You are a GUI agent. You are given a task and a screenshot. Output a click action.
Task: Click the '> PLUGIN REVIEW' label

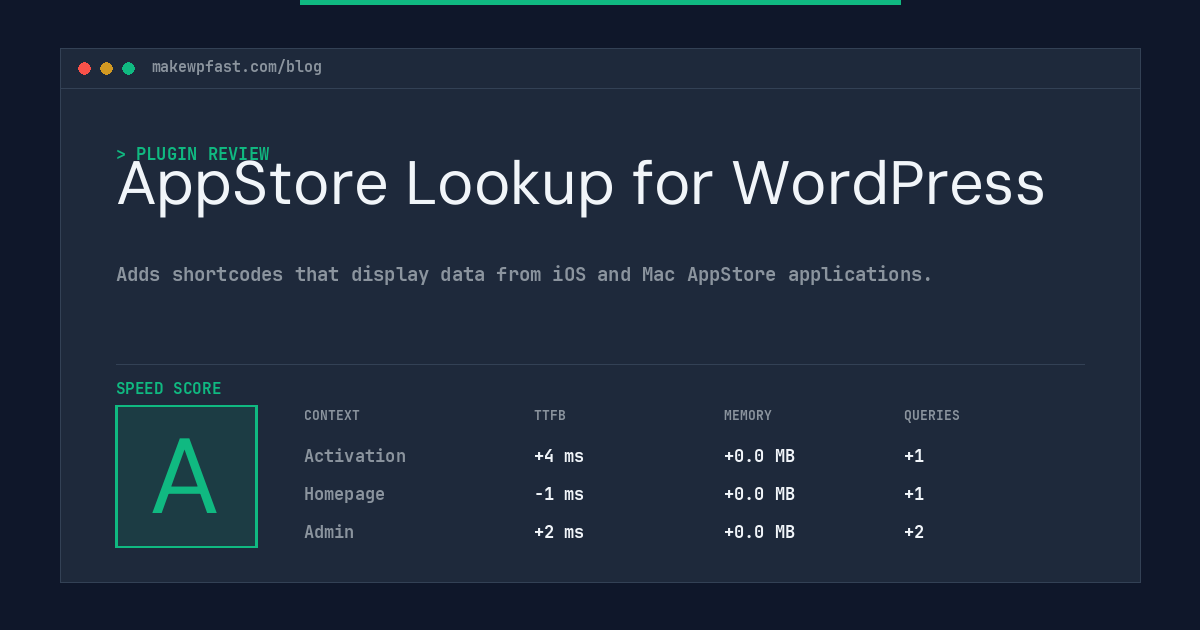tap(193, 154)
